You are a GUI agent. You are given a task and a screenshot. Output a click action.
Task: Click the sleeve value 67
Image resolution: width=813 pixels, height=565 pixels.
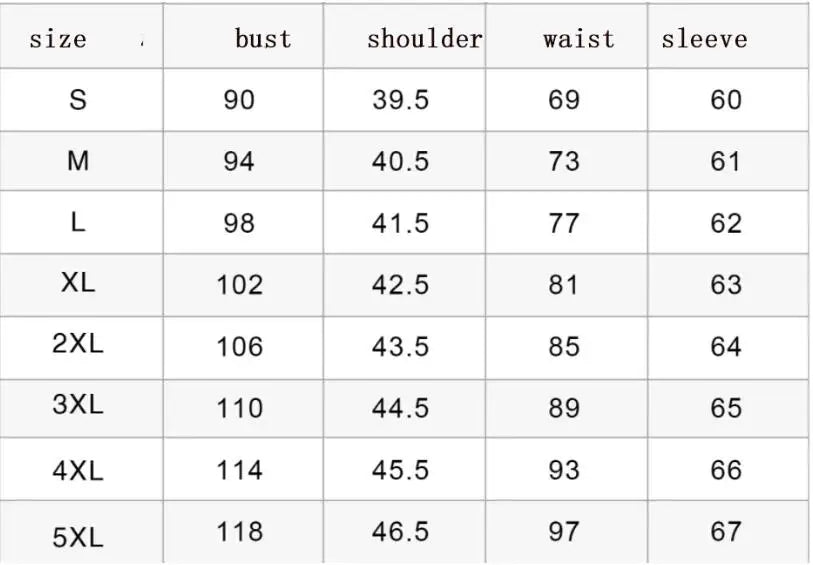tap(726, 532)
